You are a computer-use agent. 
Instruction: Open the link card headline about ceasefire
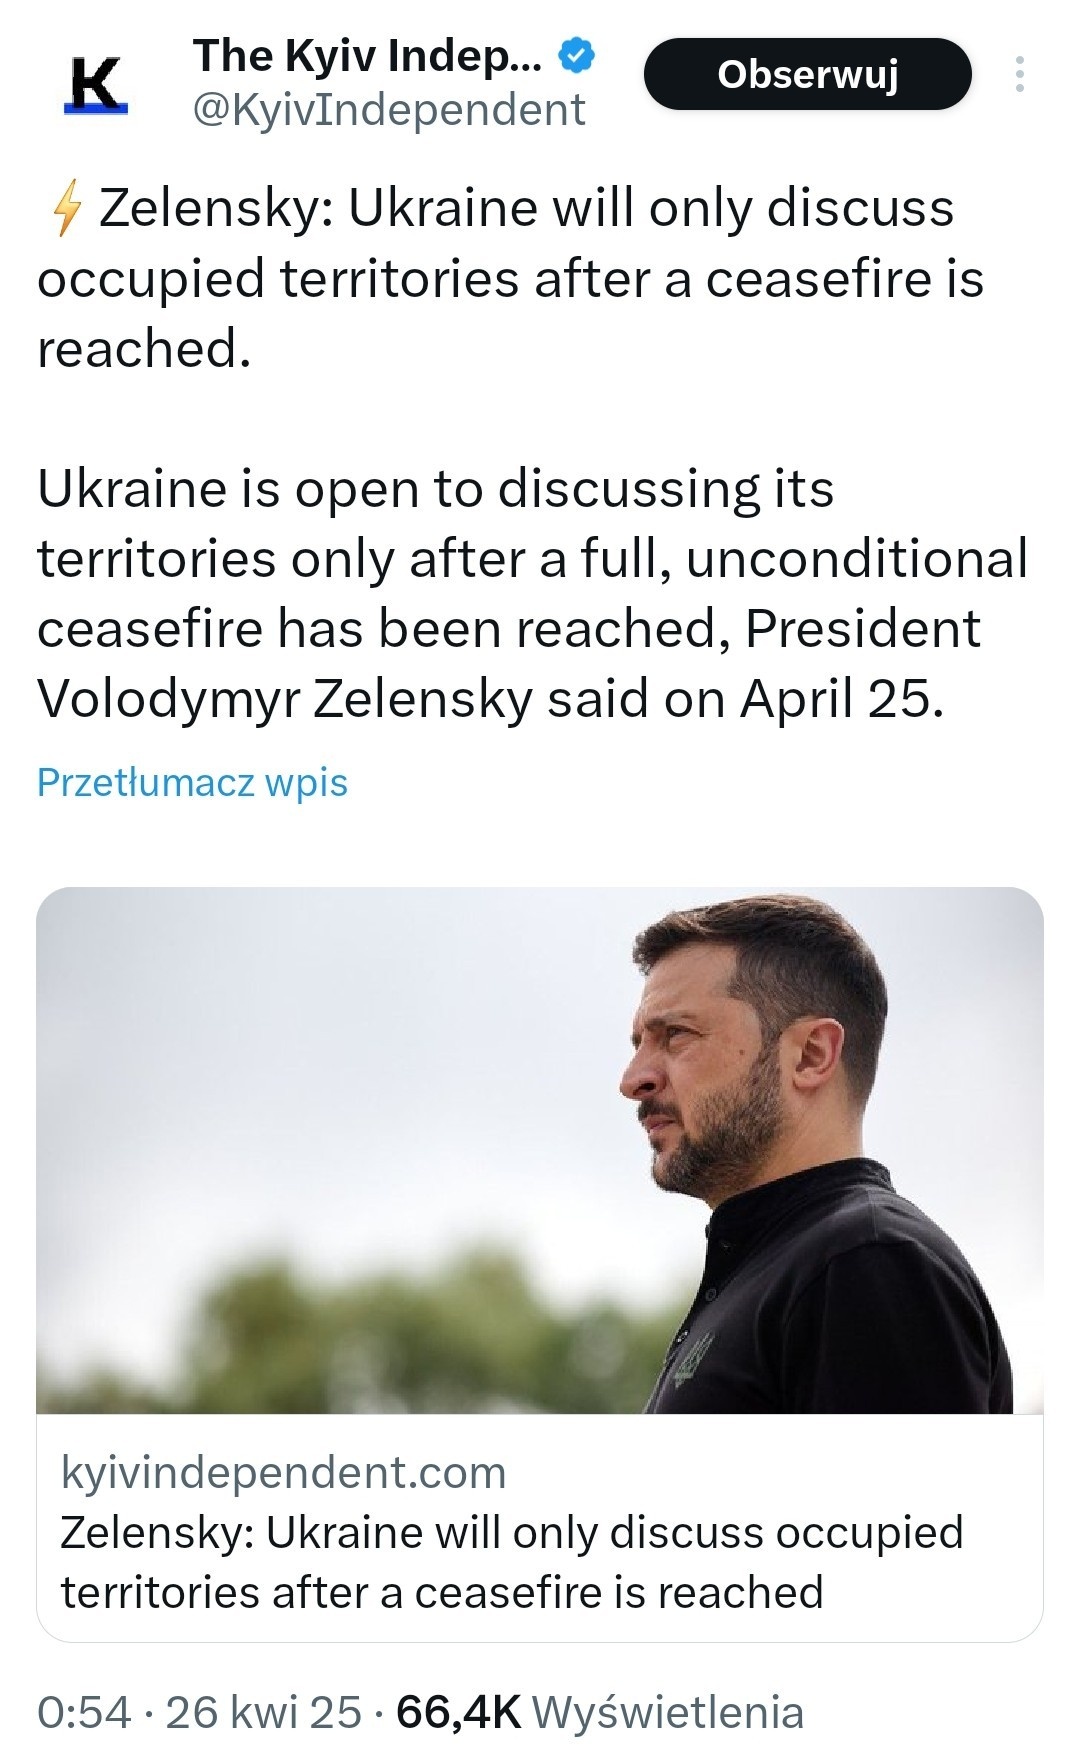510,1562
